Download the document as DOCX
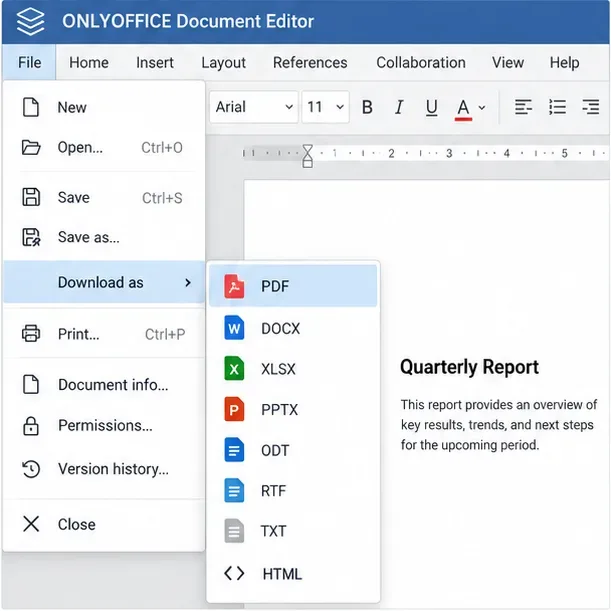611x611 pixels. [x=293, y=328]
